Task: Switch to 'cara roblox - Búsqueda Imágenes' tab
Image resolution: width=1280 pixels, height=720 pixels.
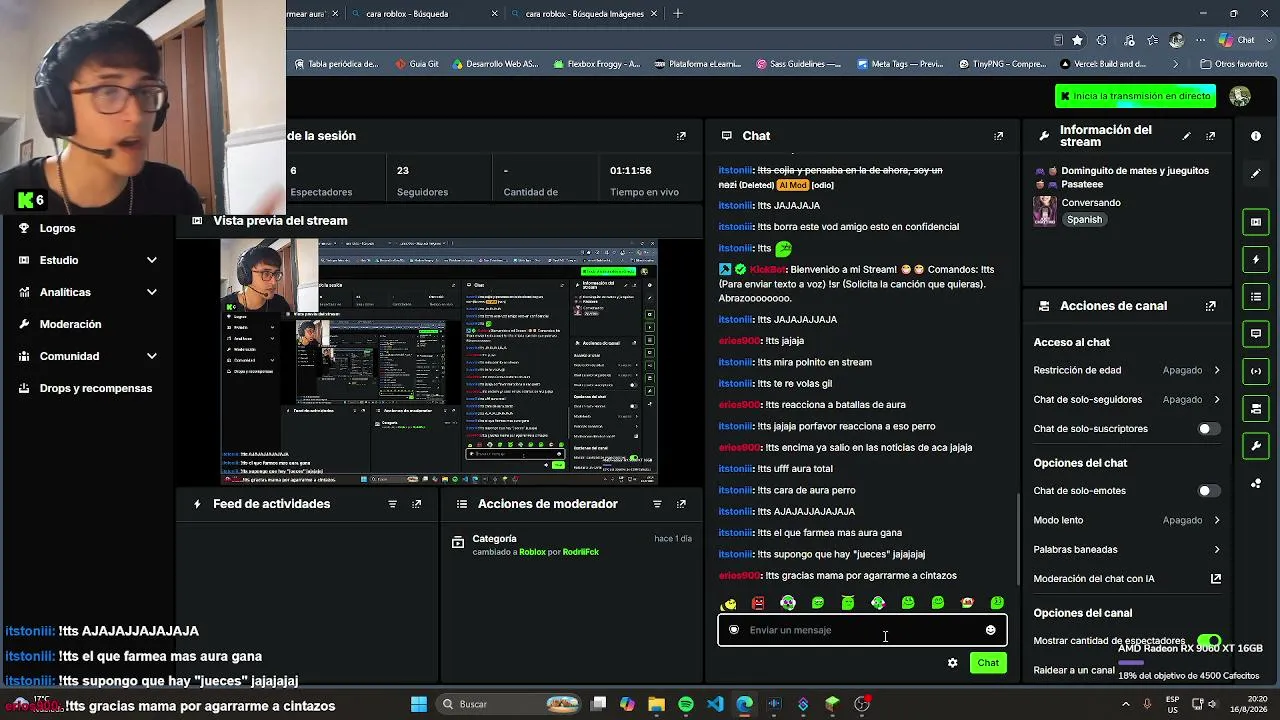Action: 584,14
